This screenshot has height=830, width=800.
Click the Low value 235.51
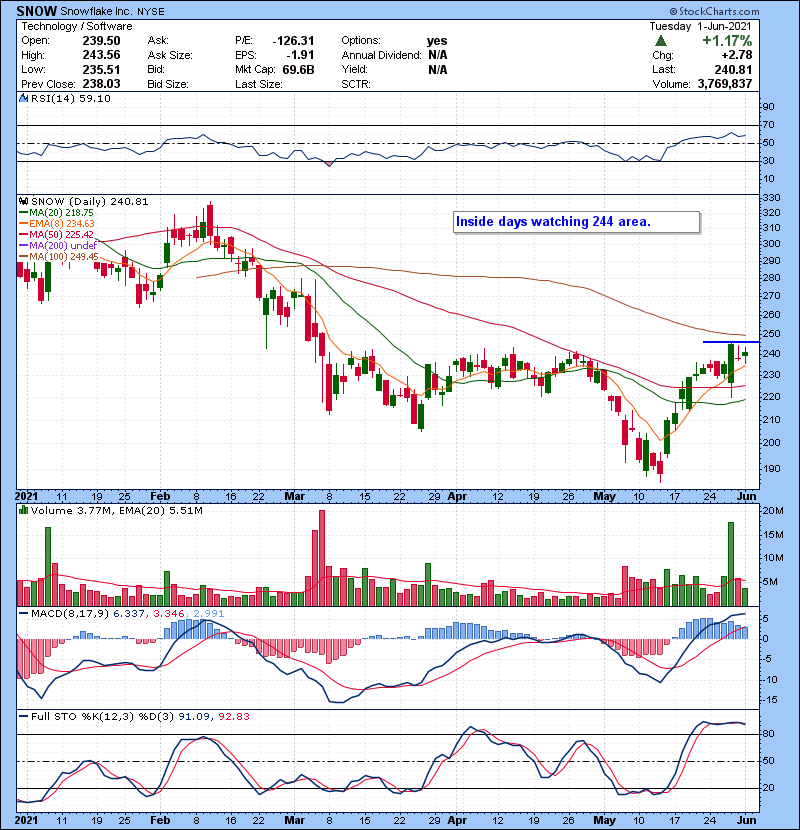(x=101, y=69)
